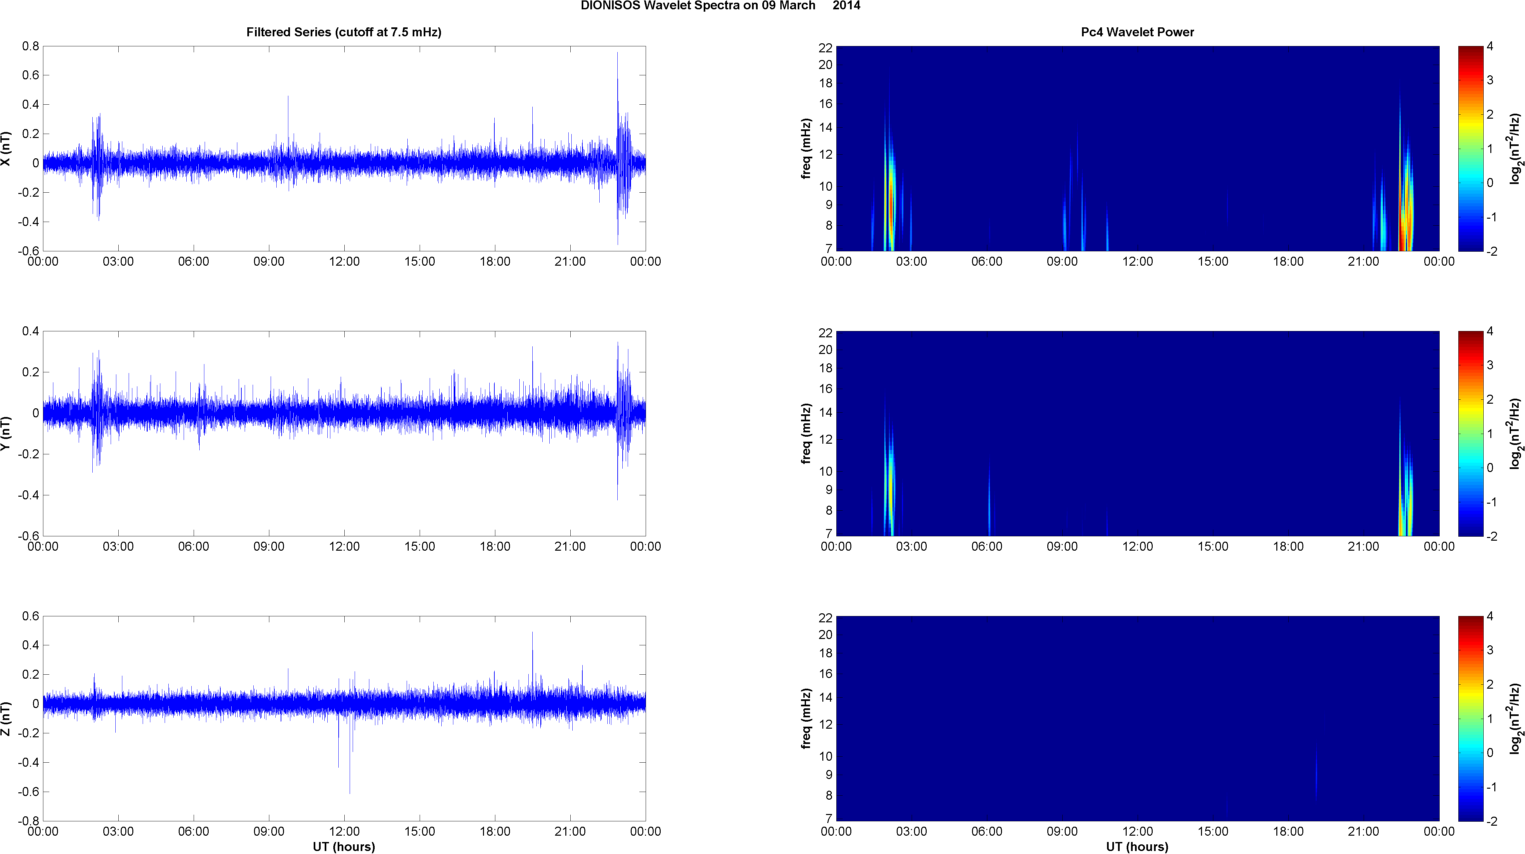The height and width of the screenshot is (854, 1525).
Task: Click the 'Z (nT)' axis label
Action: [x=6, y=718]
